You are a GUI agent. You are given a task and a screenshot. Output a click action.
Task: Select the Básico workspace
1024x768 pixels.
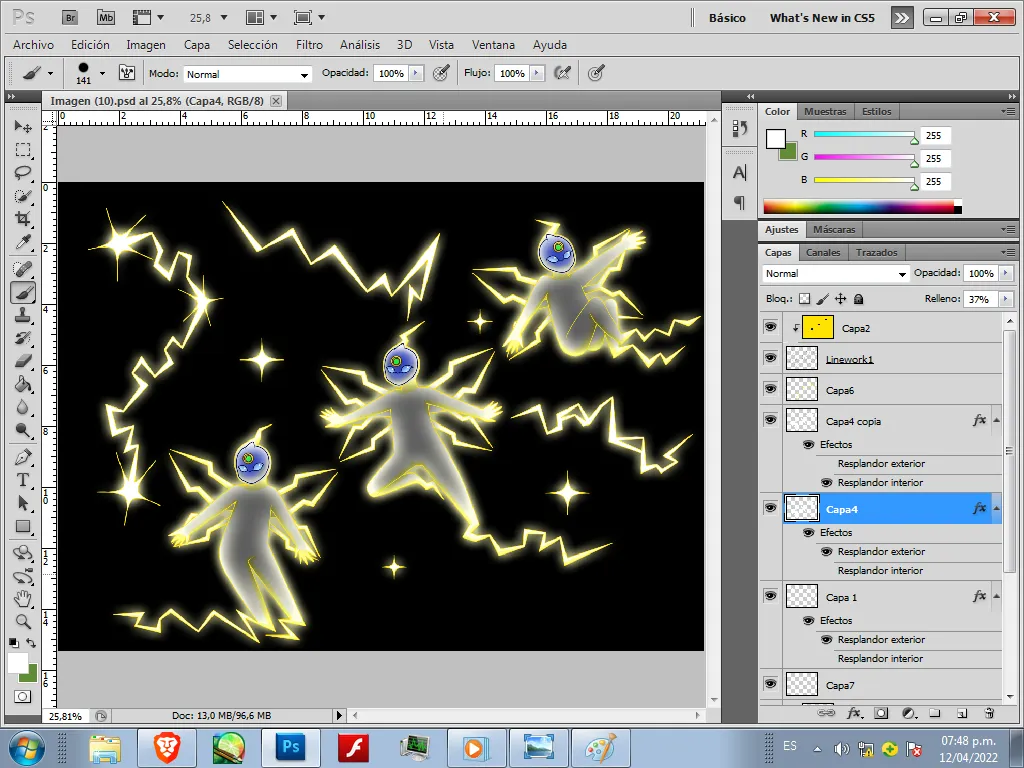[727, 18]
